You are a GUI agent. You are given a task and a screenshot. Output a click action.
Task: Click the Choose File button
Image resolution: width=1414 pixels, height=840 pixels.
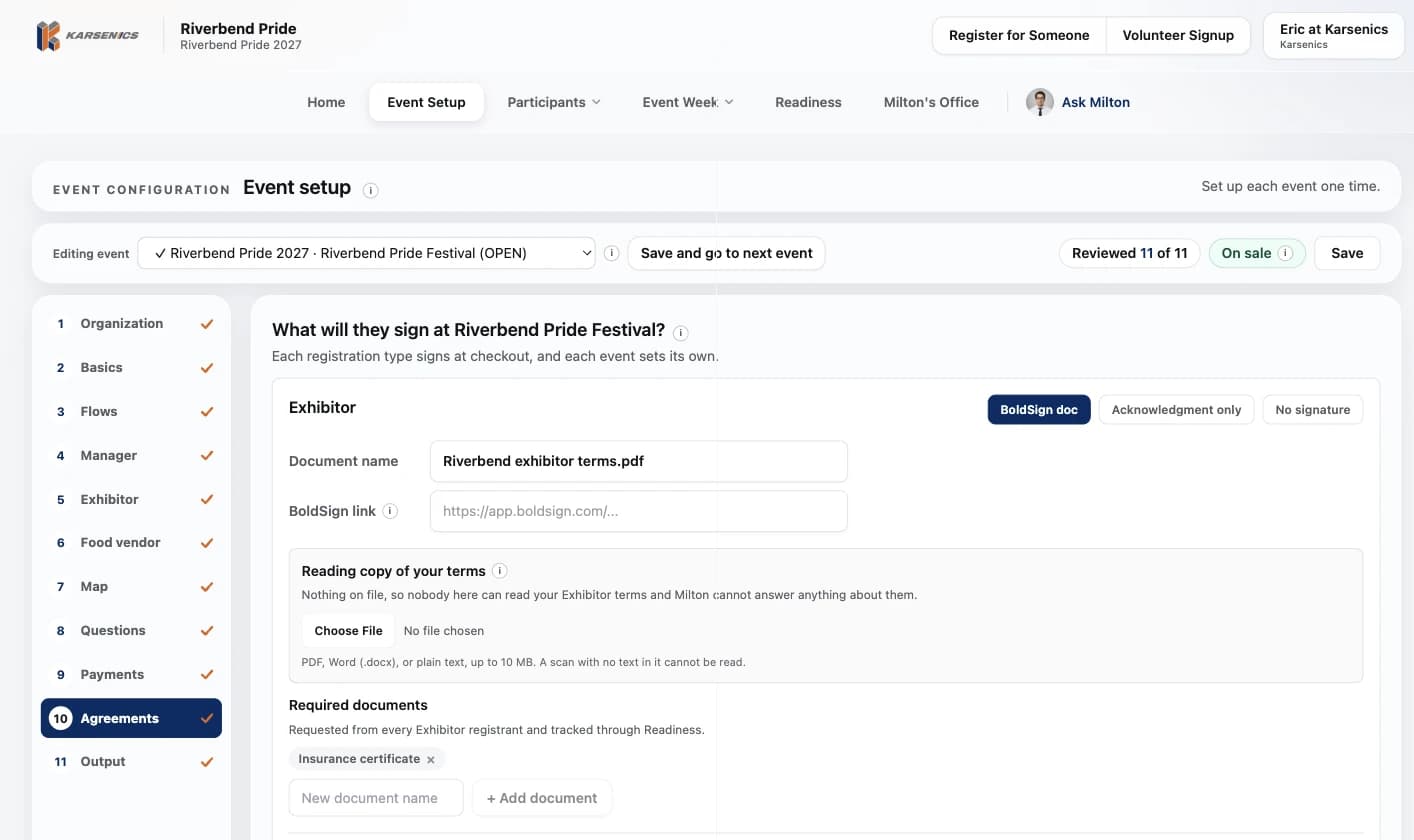348,631
